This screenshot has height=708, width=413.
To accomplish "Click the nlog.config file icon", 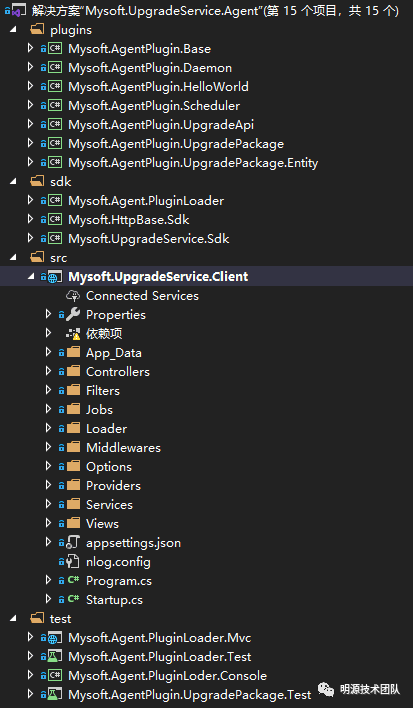I will [x=73, y=562].
